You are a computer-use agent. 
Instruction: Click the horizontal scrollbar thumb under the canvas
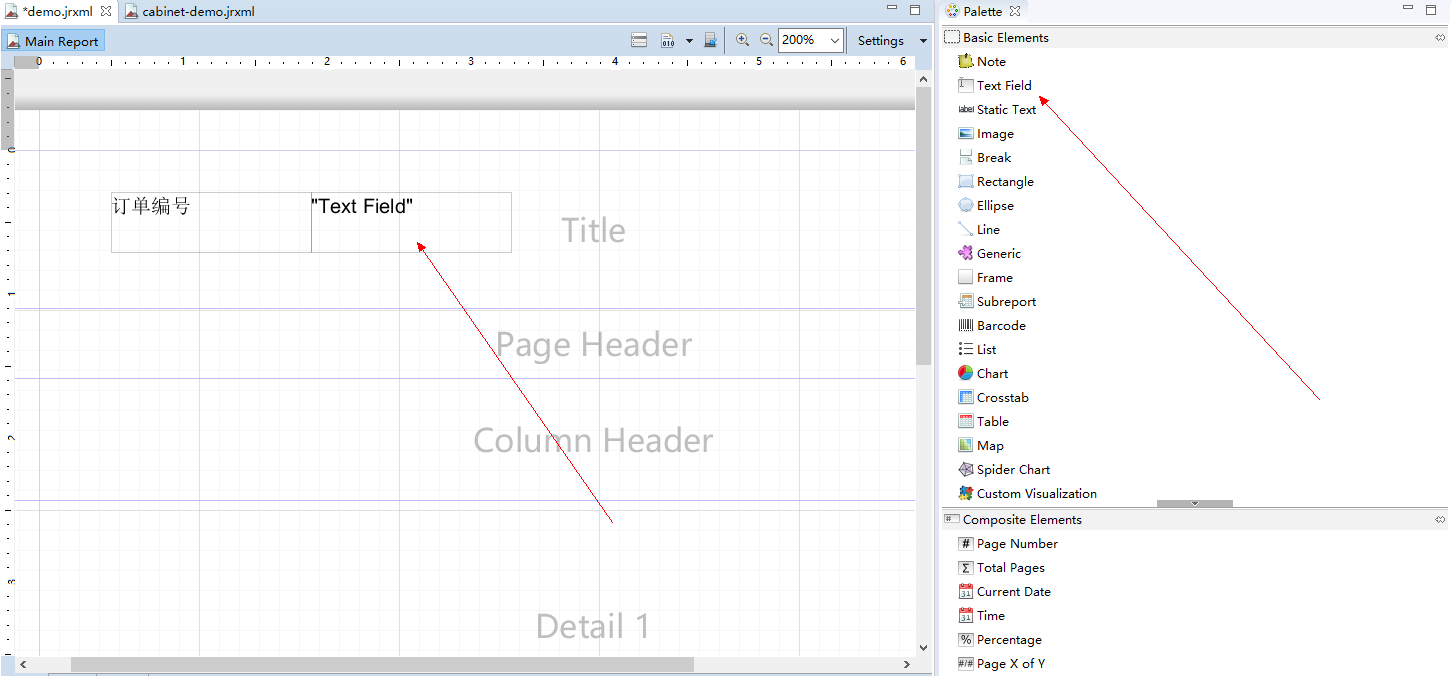(x=382, y=664)
